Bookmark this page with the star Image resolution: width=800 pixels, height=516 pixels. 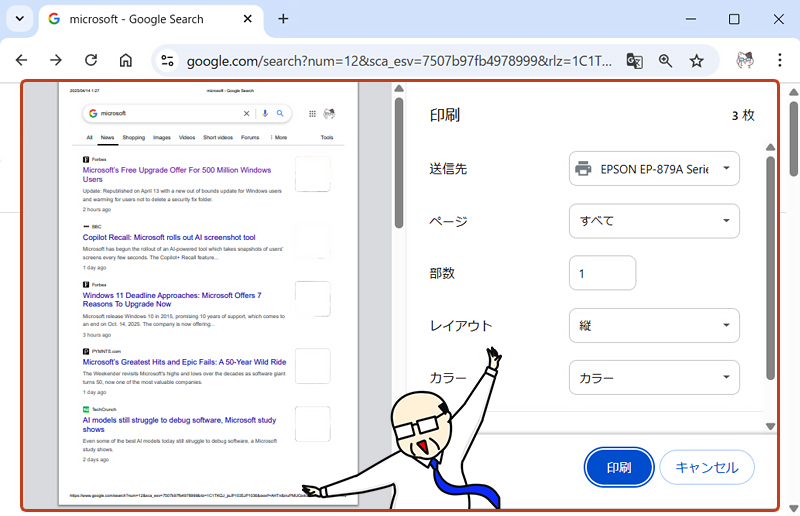pos(696,61)
